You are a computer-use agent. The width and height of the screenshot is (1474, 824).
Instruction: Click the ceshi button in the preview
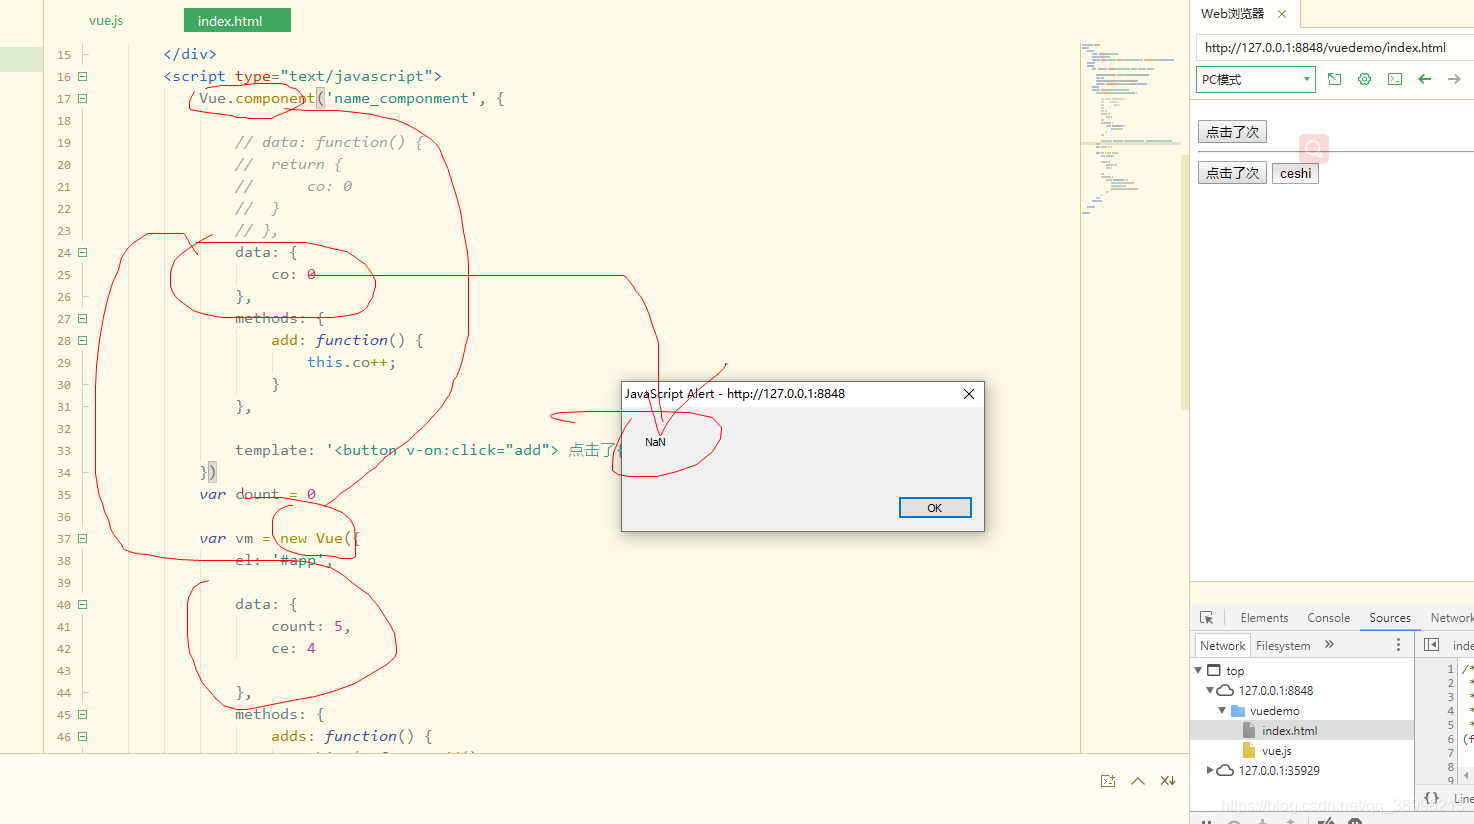[1295, 173]
